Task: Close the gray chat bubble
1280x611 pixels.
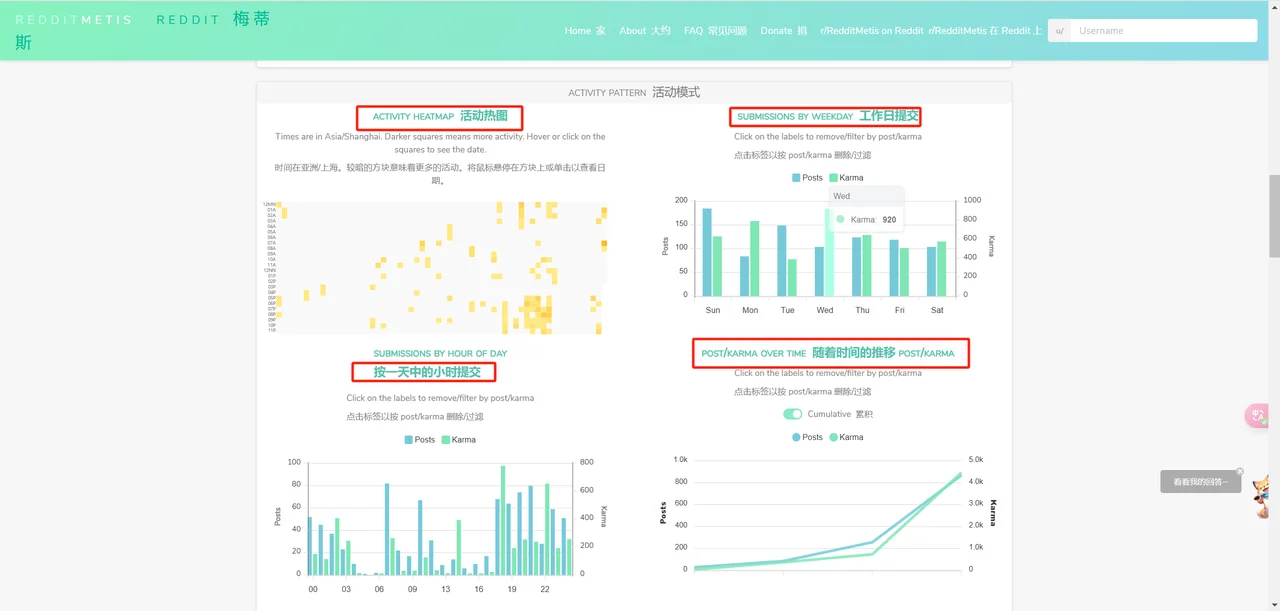Action: [1240, 471]
